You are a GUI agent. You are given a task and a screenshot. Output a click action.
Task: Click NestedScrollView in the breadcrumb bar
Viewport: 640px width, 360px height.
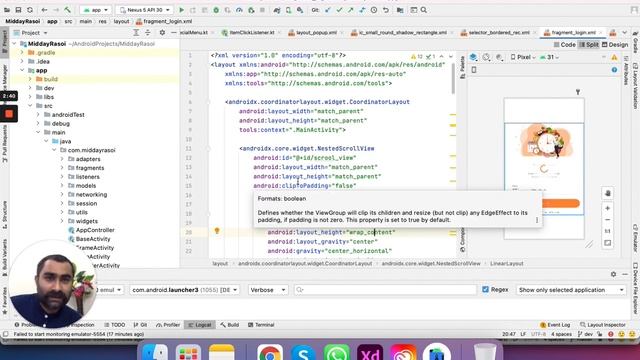pos(431,264)
